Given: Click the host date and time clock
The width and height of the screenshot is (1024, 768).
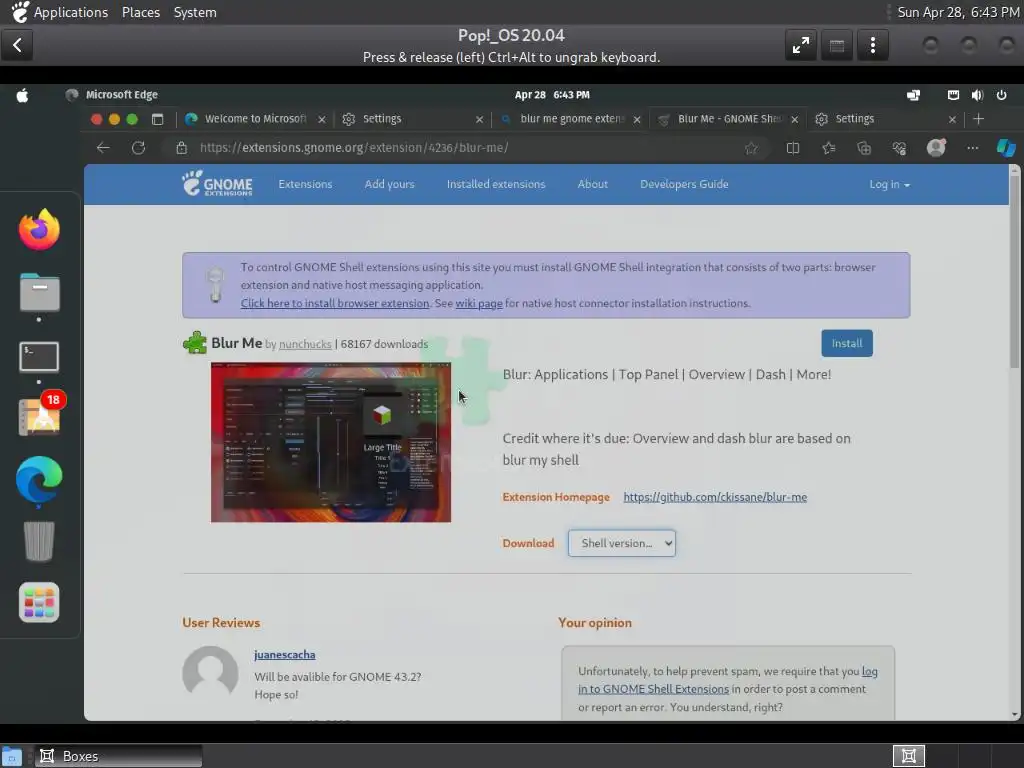Looking at the screenshot, I should click(x=958, y=12).
